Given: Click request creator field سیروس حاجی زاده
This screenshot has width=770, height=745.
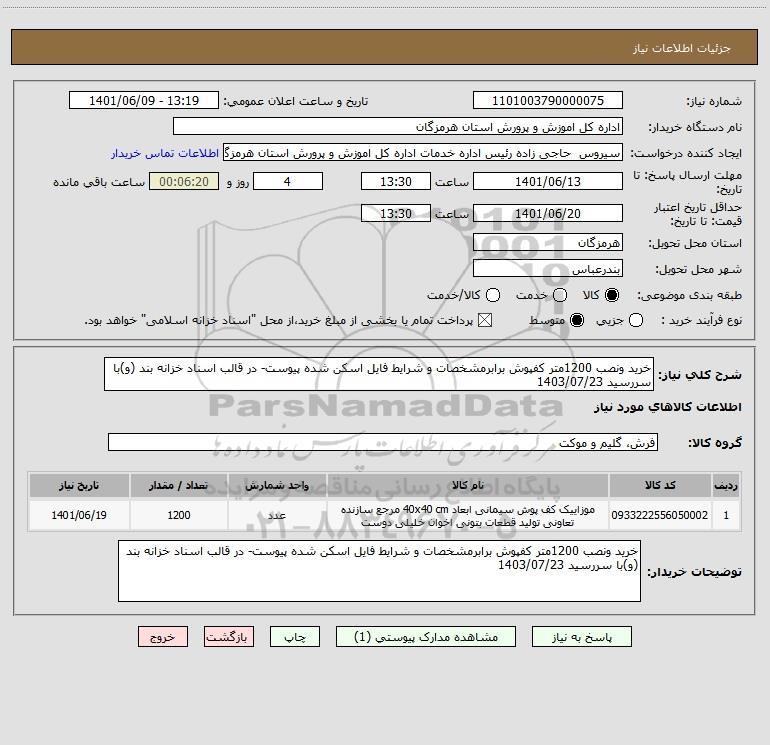Looking at the screenshot, I should click(x=423, y=153).
